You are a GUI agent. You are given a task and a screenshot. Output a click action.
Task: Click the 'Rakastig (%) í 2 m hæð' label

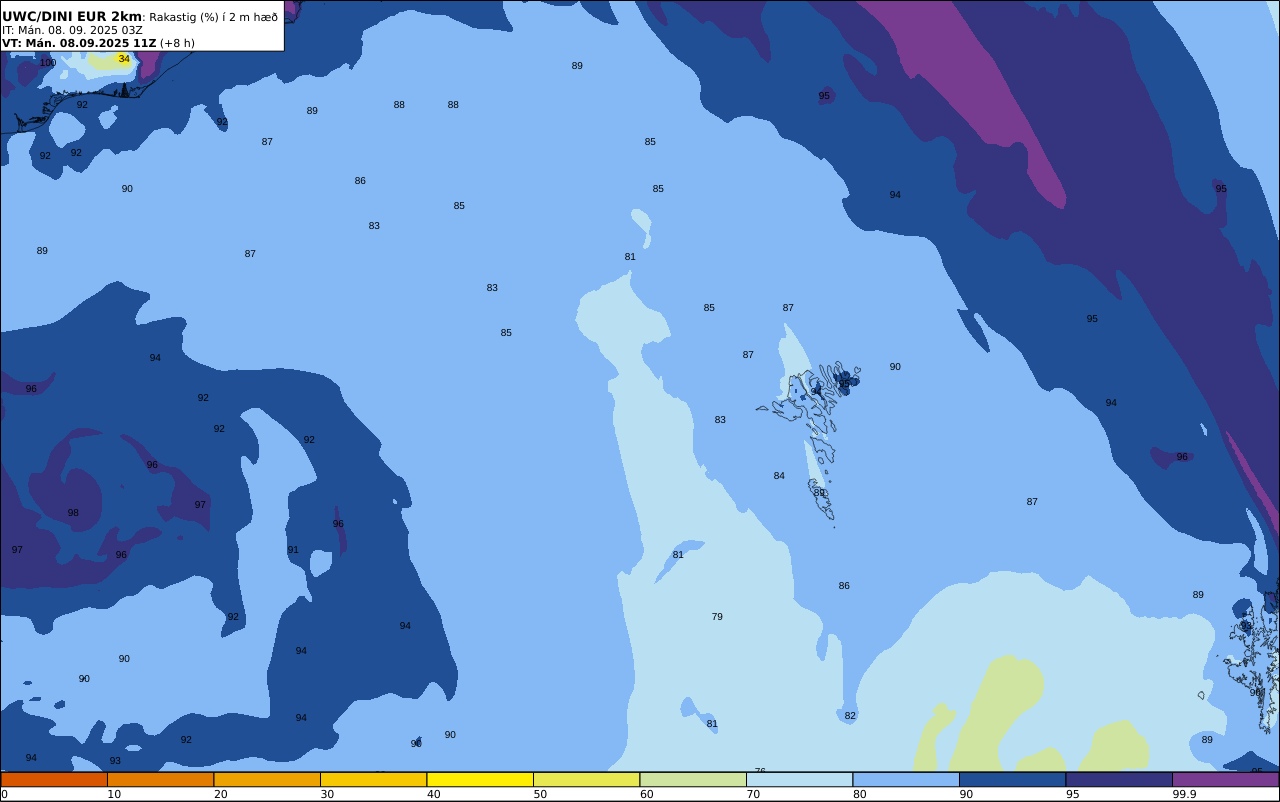(x=213, y=17)
